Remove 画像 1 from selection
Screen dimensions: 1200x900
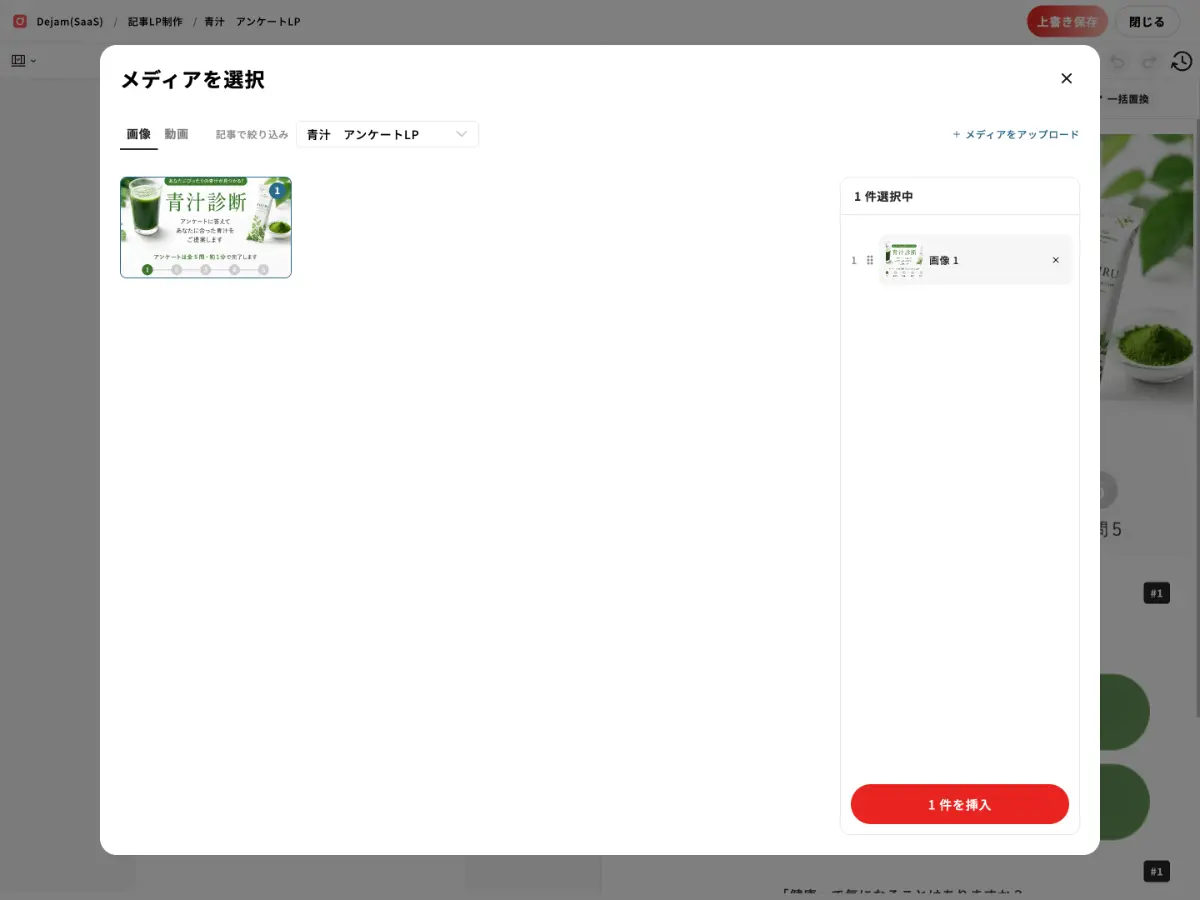(1055, 260)
